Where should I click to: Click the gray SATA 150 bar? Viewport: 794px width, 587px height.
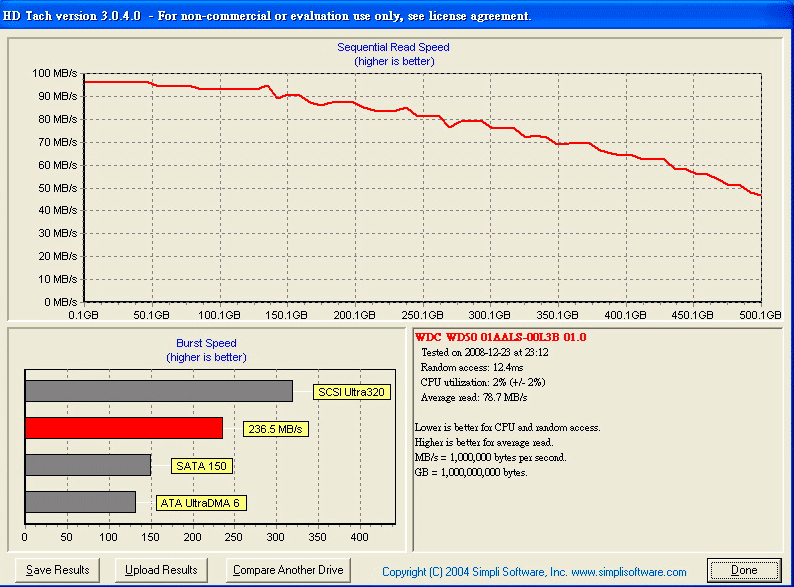tap(87, 465)
